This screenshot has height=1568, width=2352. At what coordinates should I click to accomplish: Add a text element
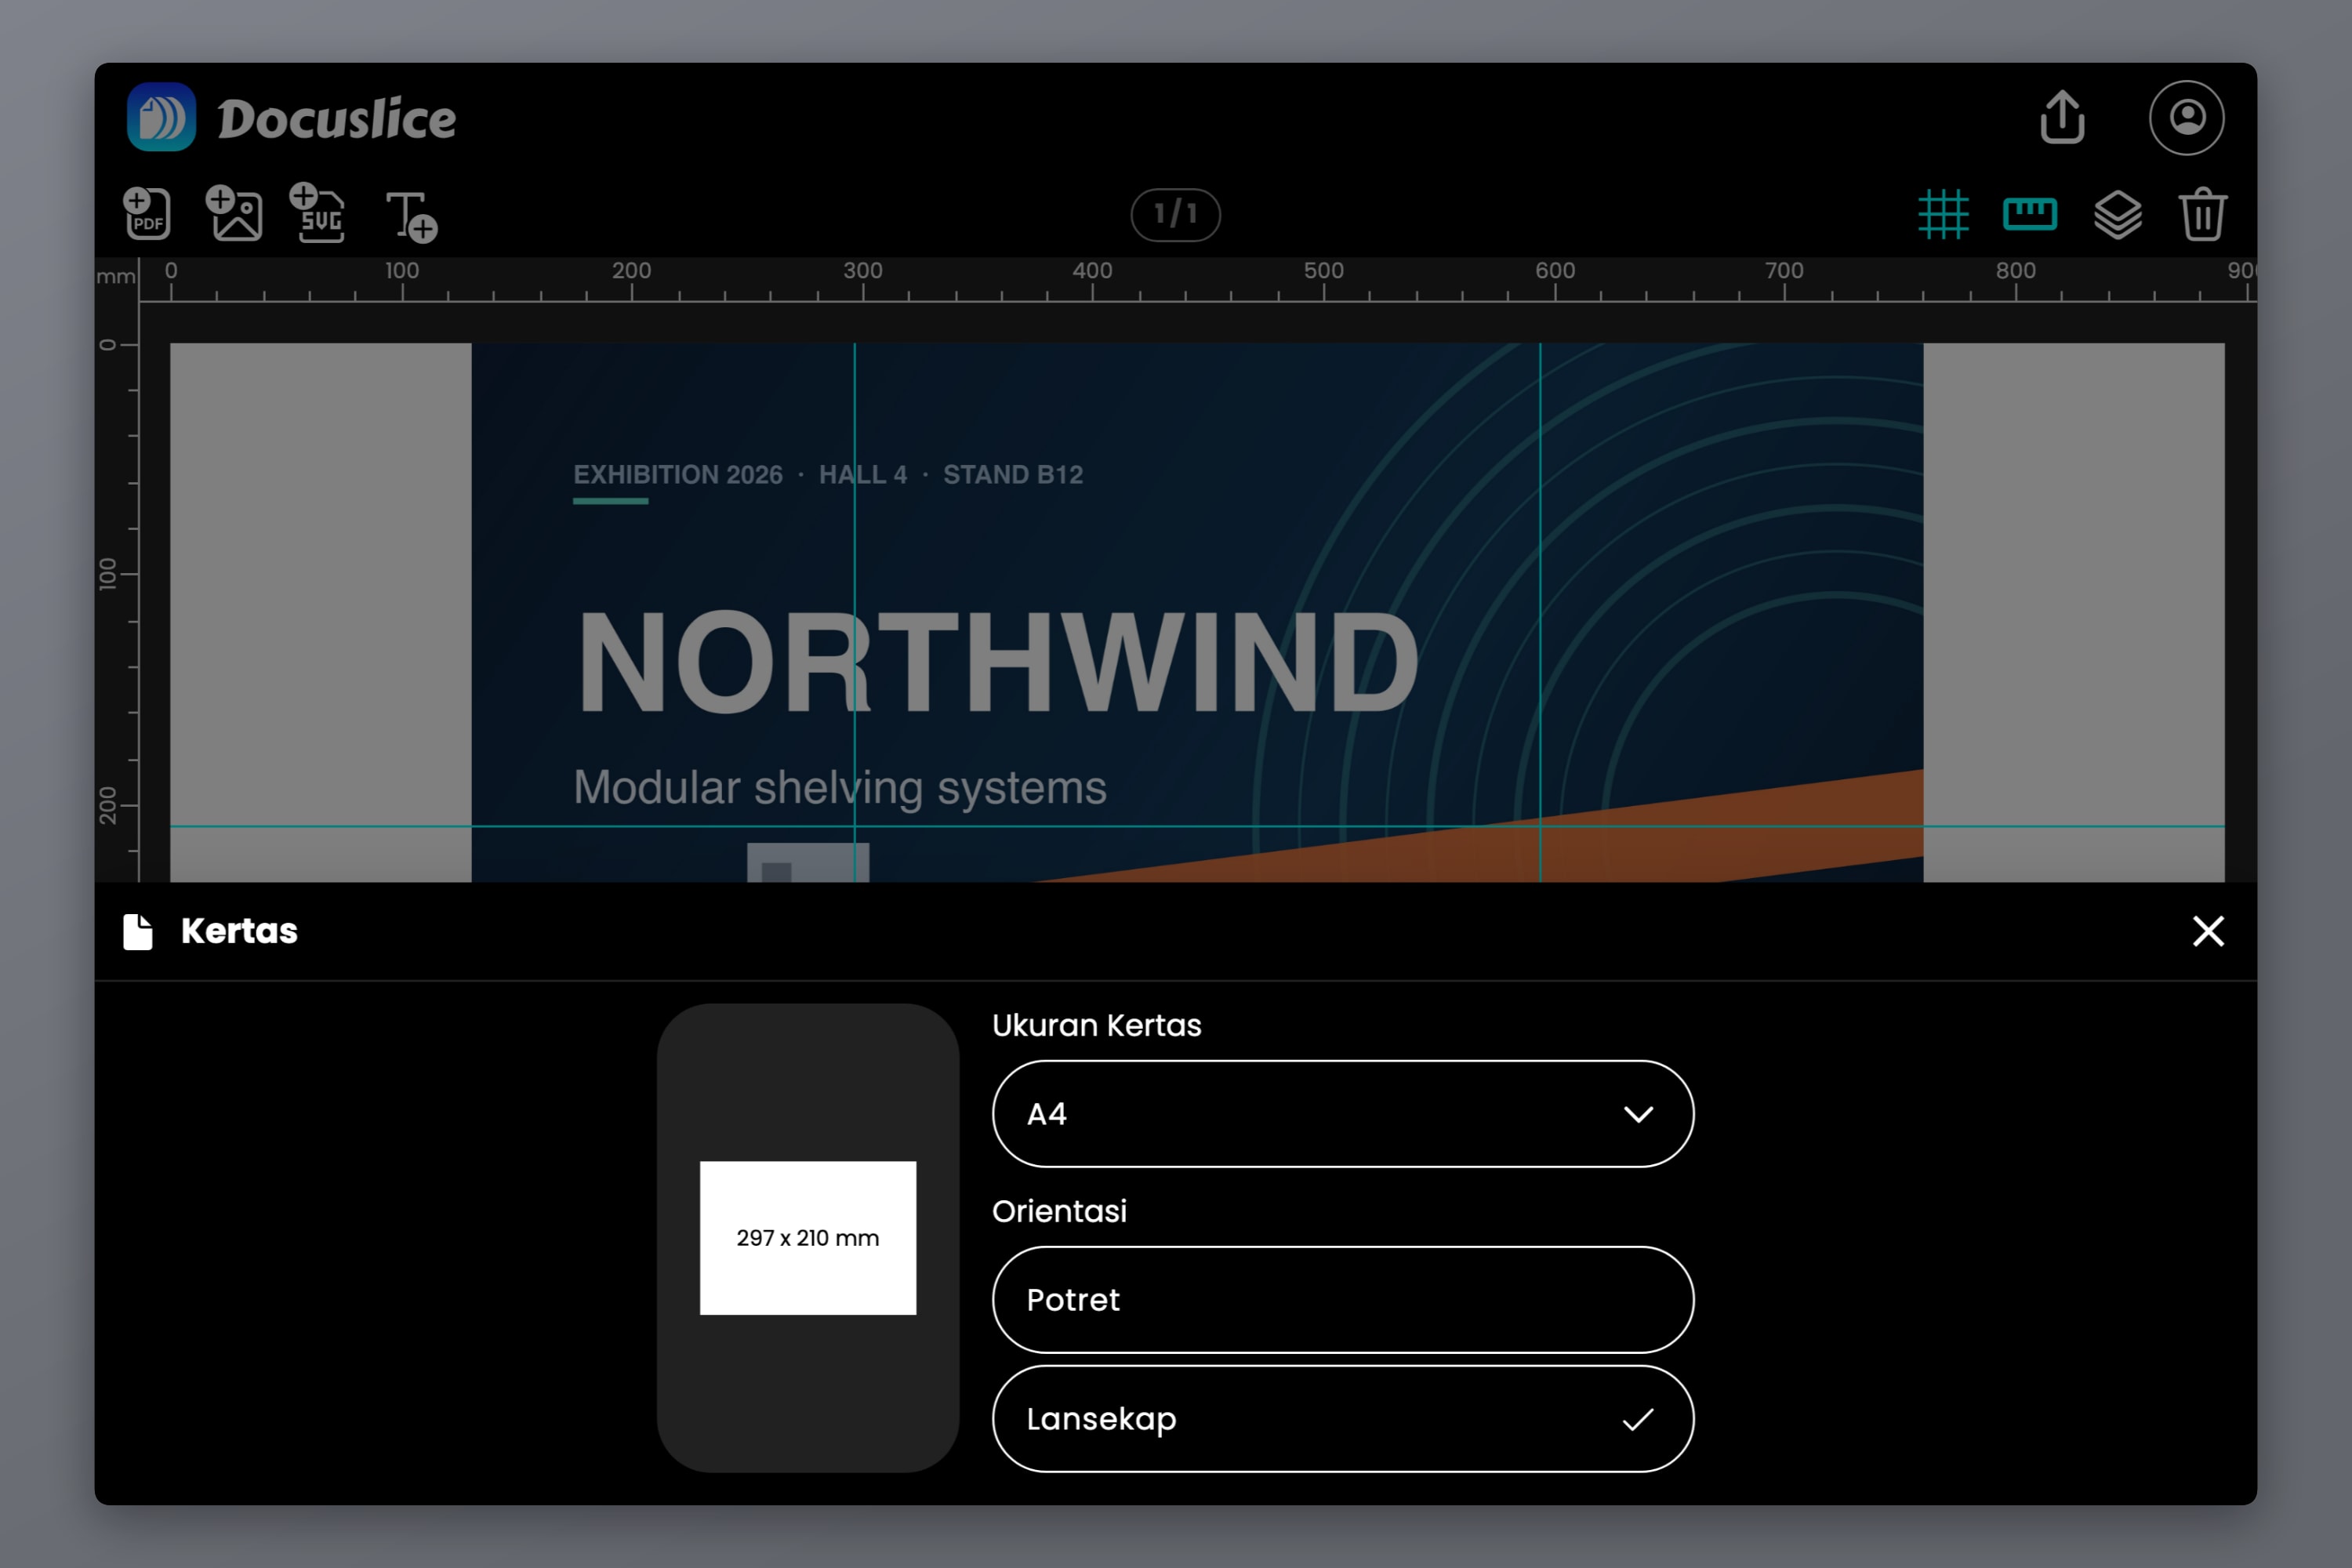(411, 216)
